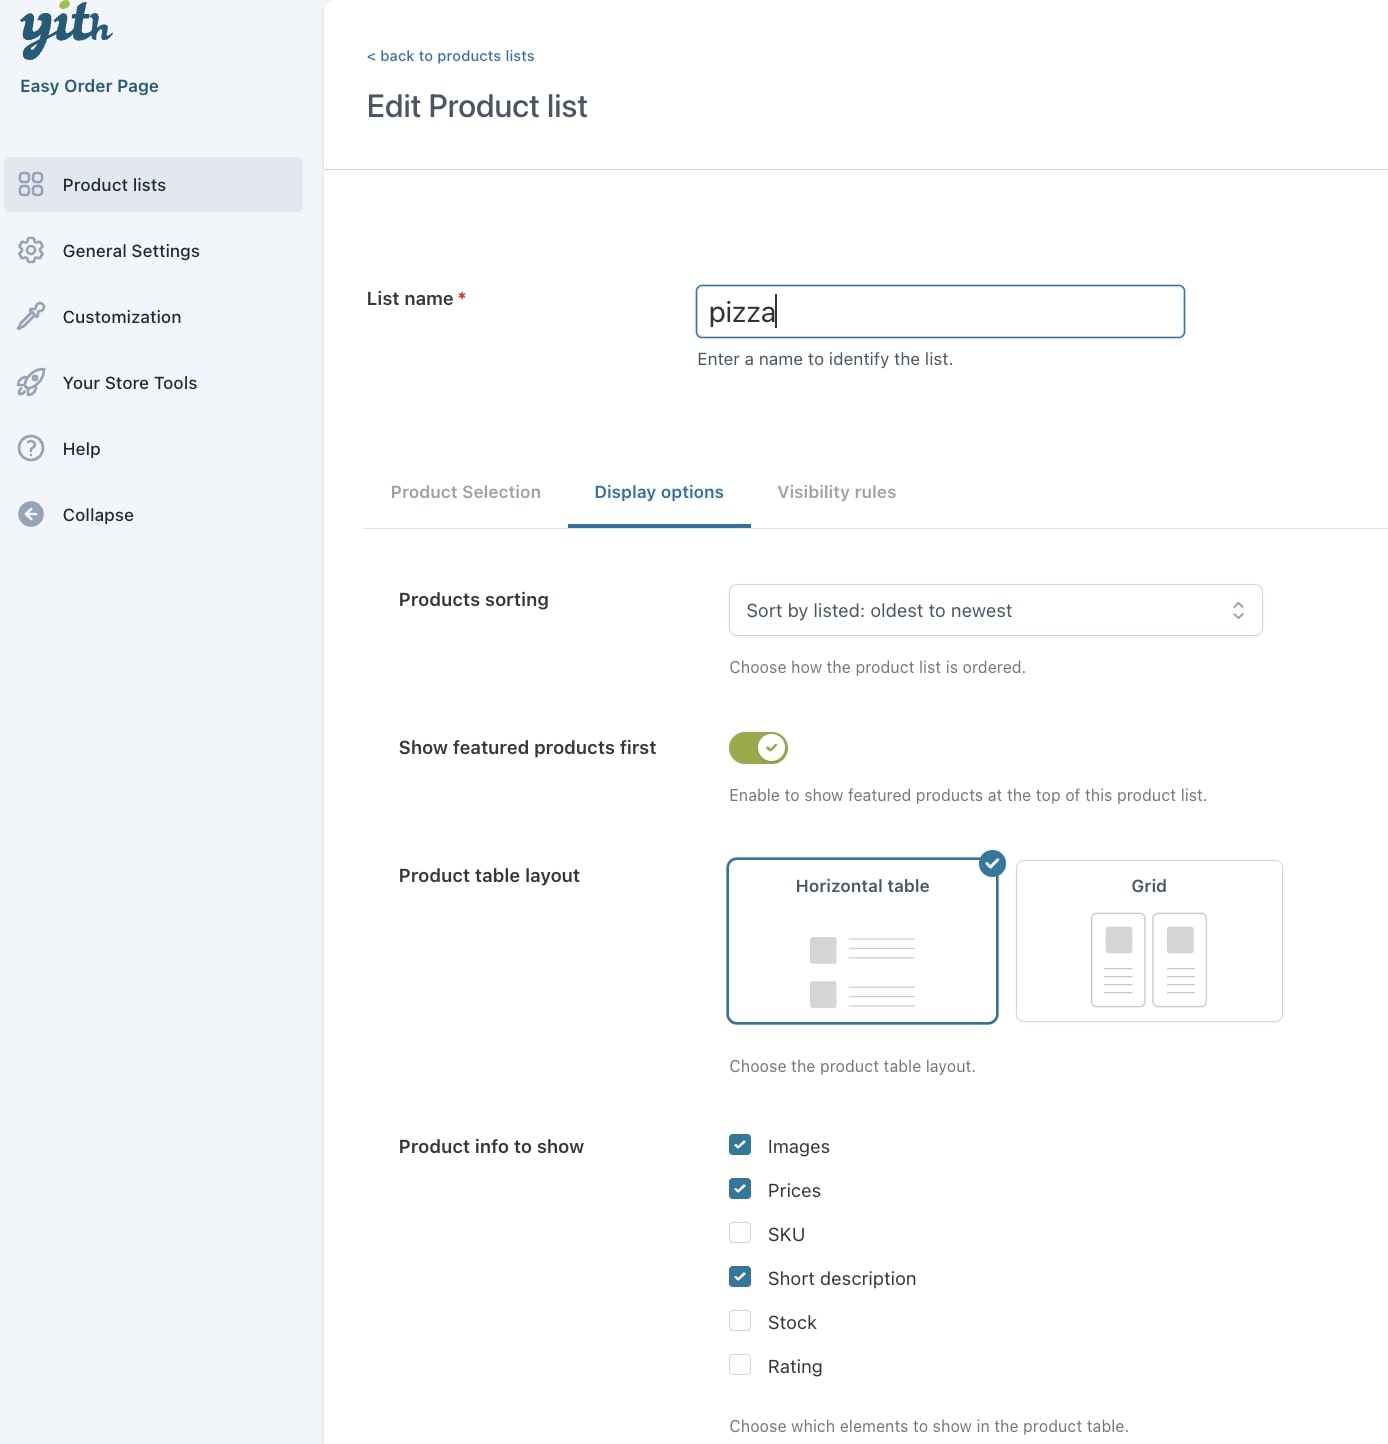Toggle Show featured products first switch
Viewport: 1388px width, 1444px height.
[758, 748]
